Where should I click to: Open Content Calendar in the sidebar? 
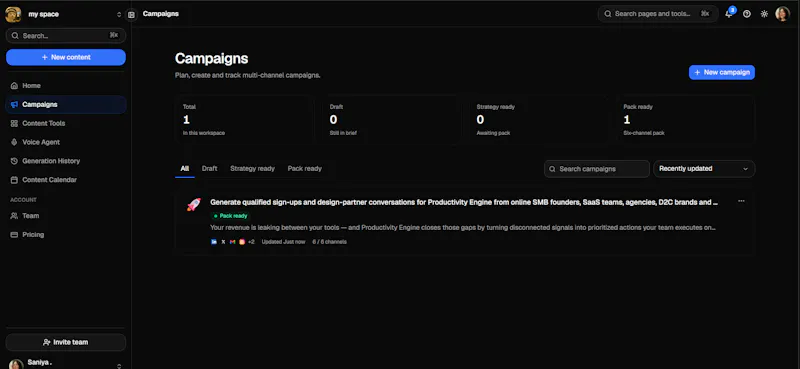click(66, 180)
